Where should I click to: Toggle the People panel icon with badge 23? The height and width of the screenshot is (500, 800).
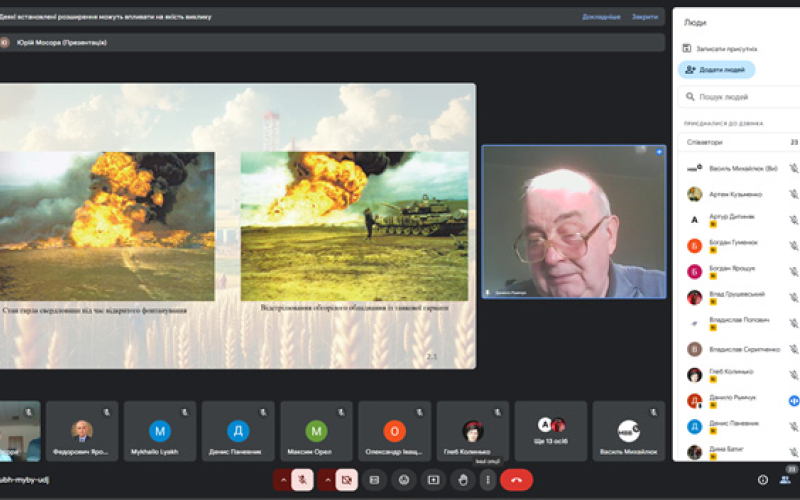coord(785,480)
